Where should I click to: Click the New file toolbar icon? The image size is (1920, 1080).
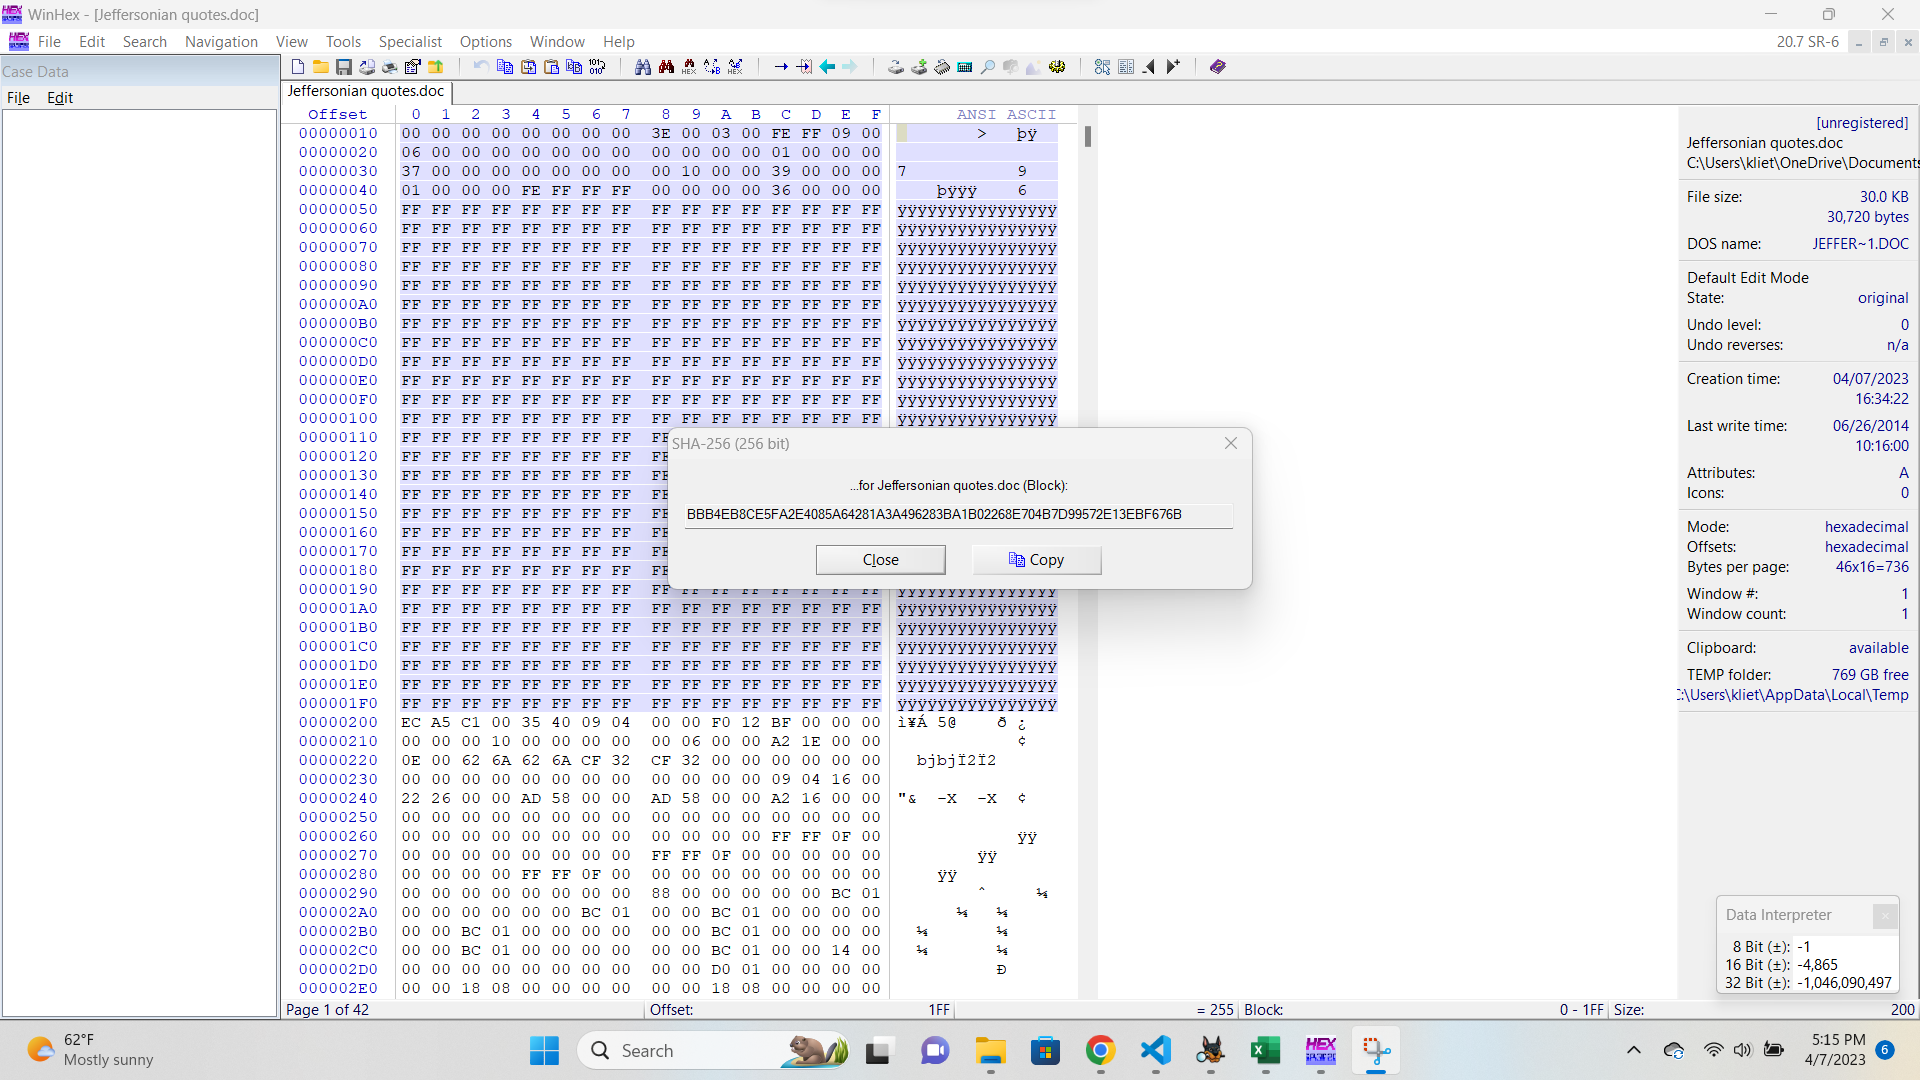298,67
